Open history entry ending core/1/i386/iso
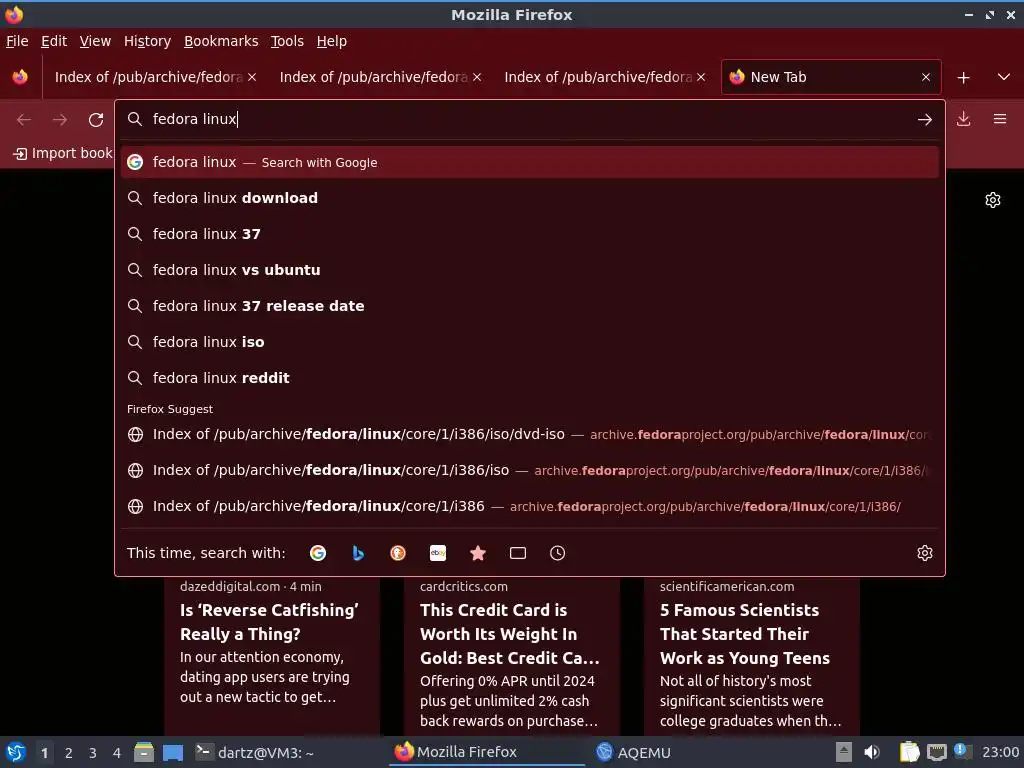Screen dimensions: 1024x768 [x=530, y=470]
